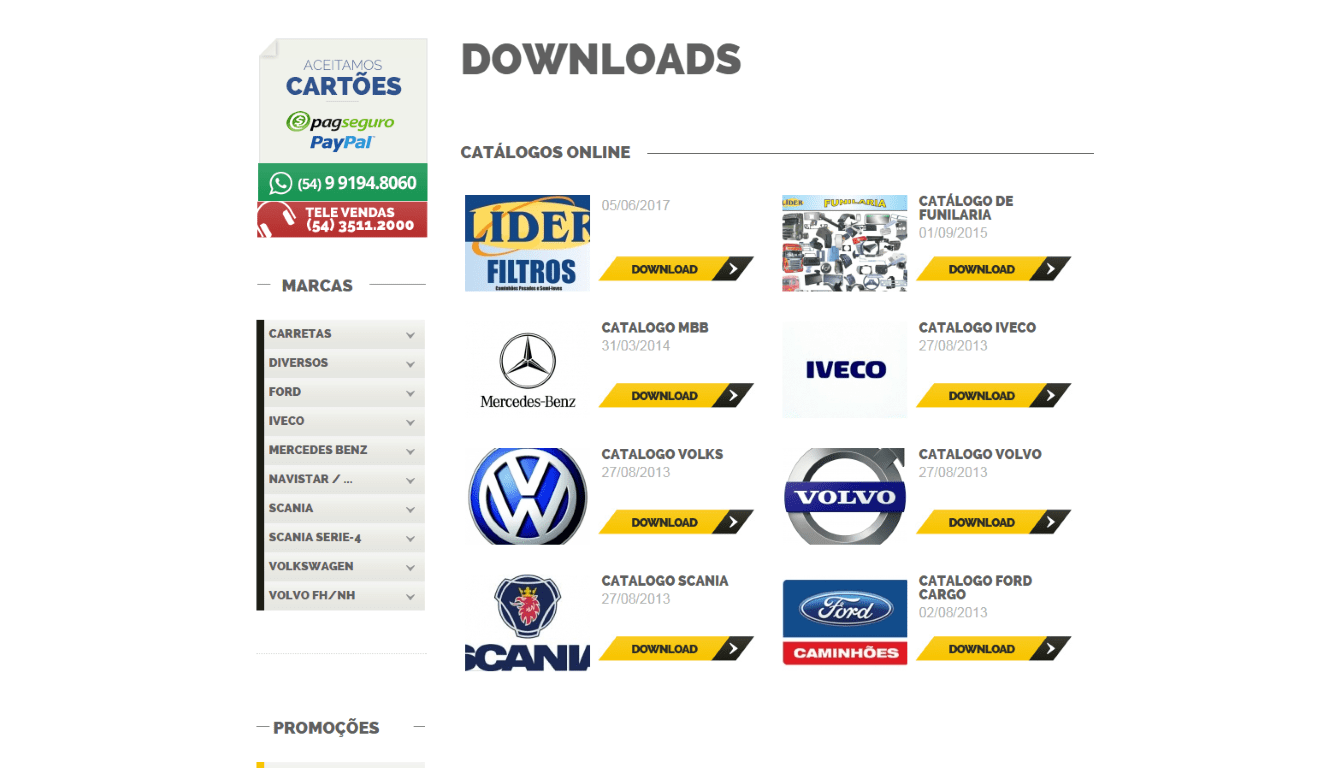
Task: Click the date 02/08/2013
Action: click(x=953, y=613)
